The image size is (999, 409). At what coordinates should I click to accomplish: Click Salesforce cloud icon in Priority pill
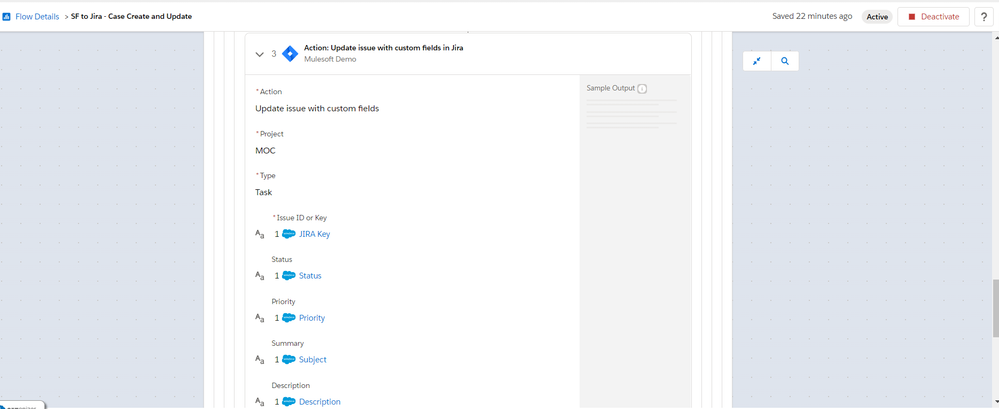289,318
